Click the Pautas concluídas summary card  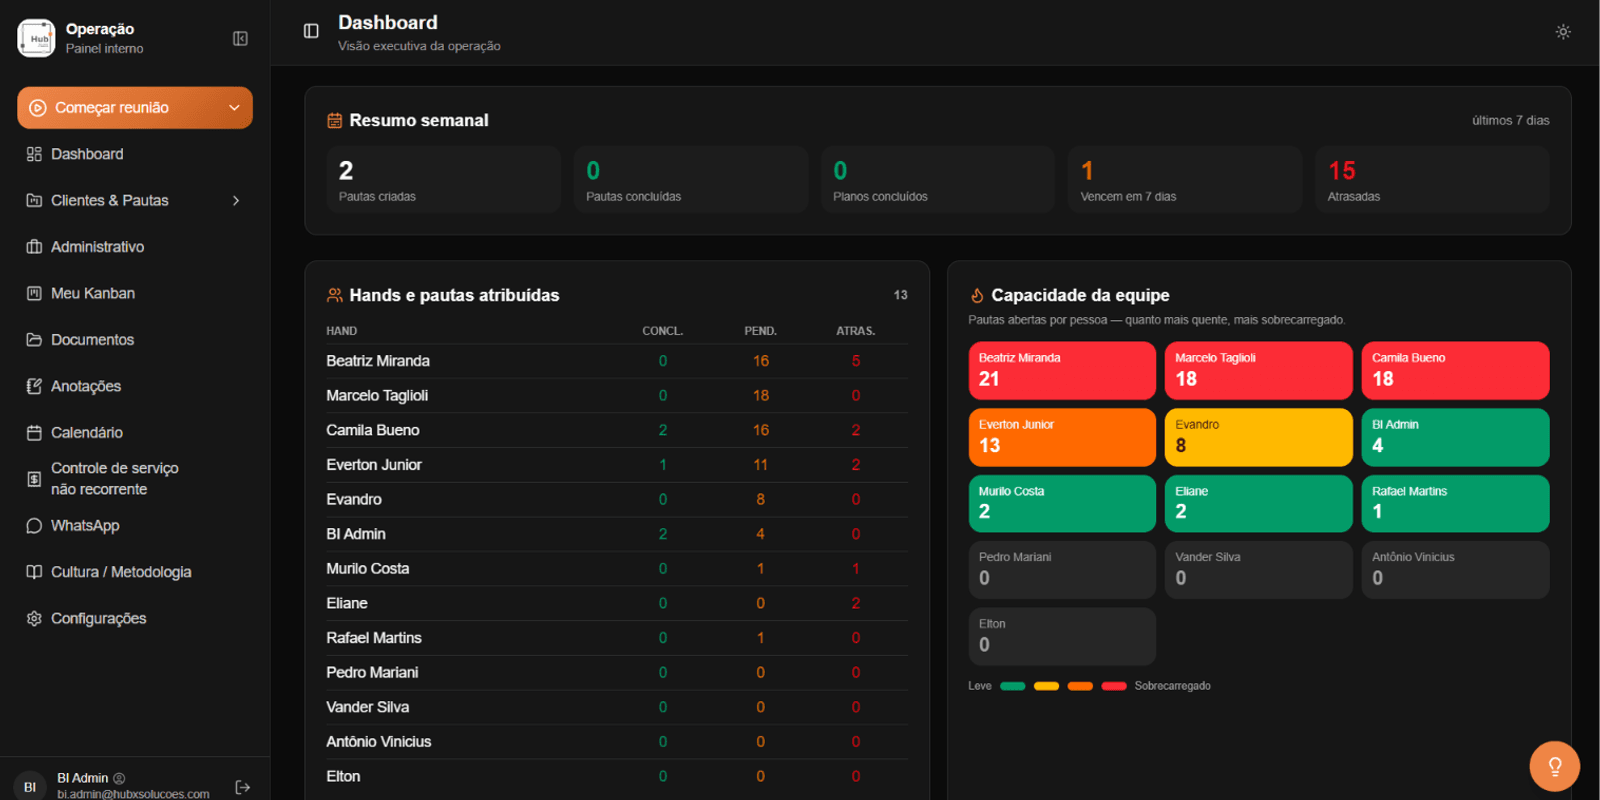point(691,180)
